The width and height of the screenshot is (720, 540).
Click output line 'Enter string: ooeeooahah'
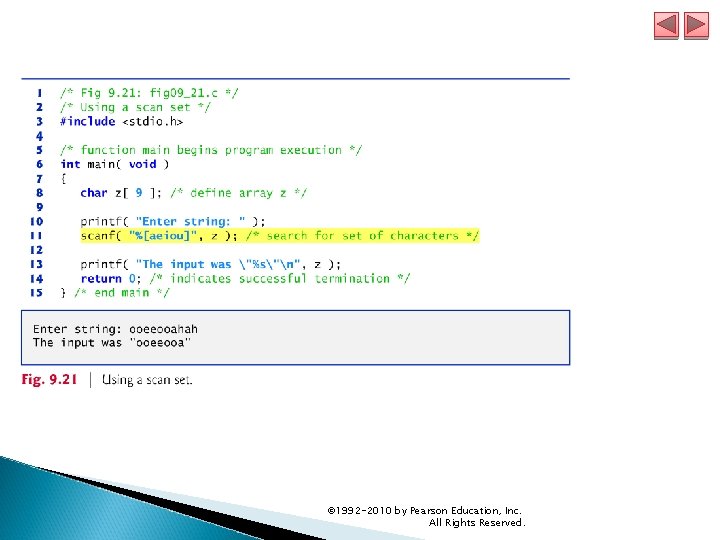click(x=115, y=329)
